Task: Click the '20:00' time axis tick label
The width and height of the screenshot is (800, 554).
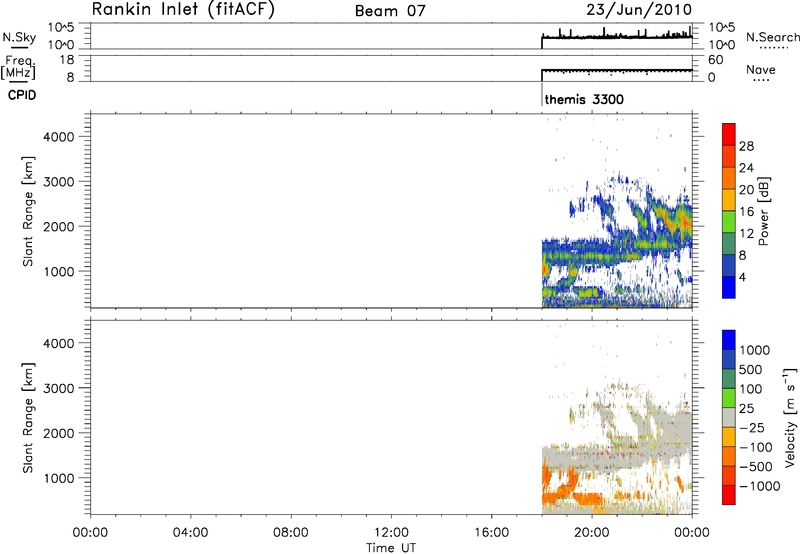Action: click(592, 533)
